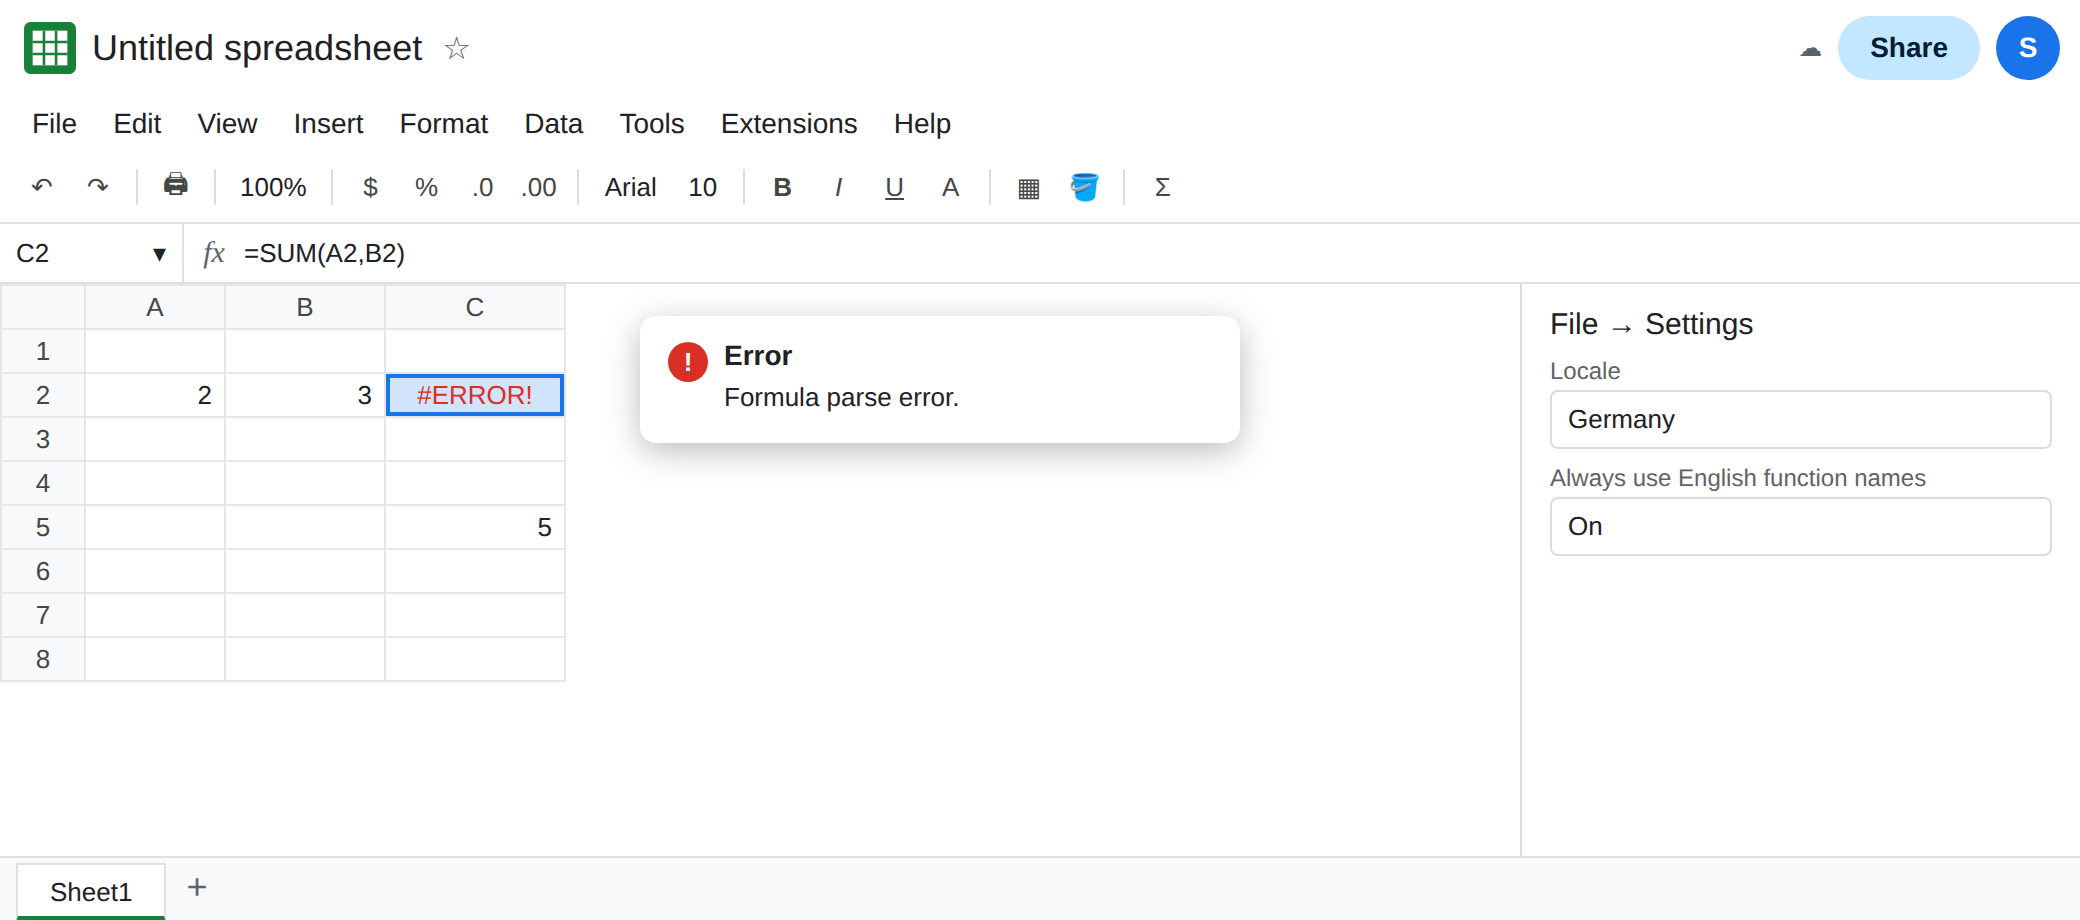Image resolution: width=2080 pixels, height=920 pixels.
Task: Select cell C5 containing 5
Action: point(475,527)
